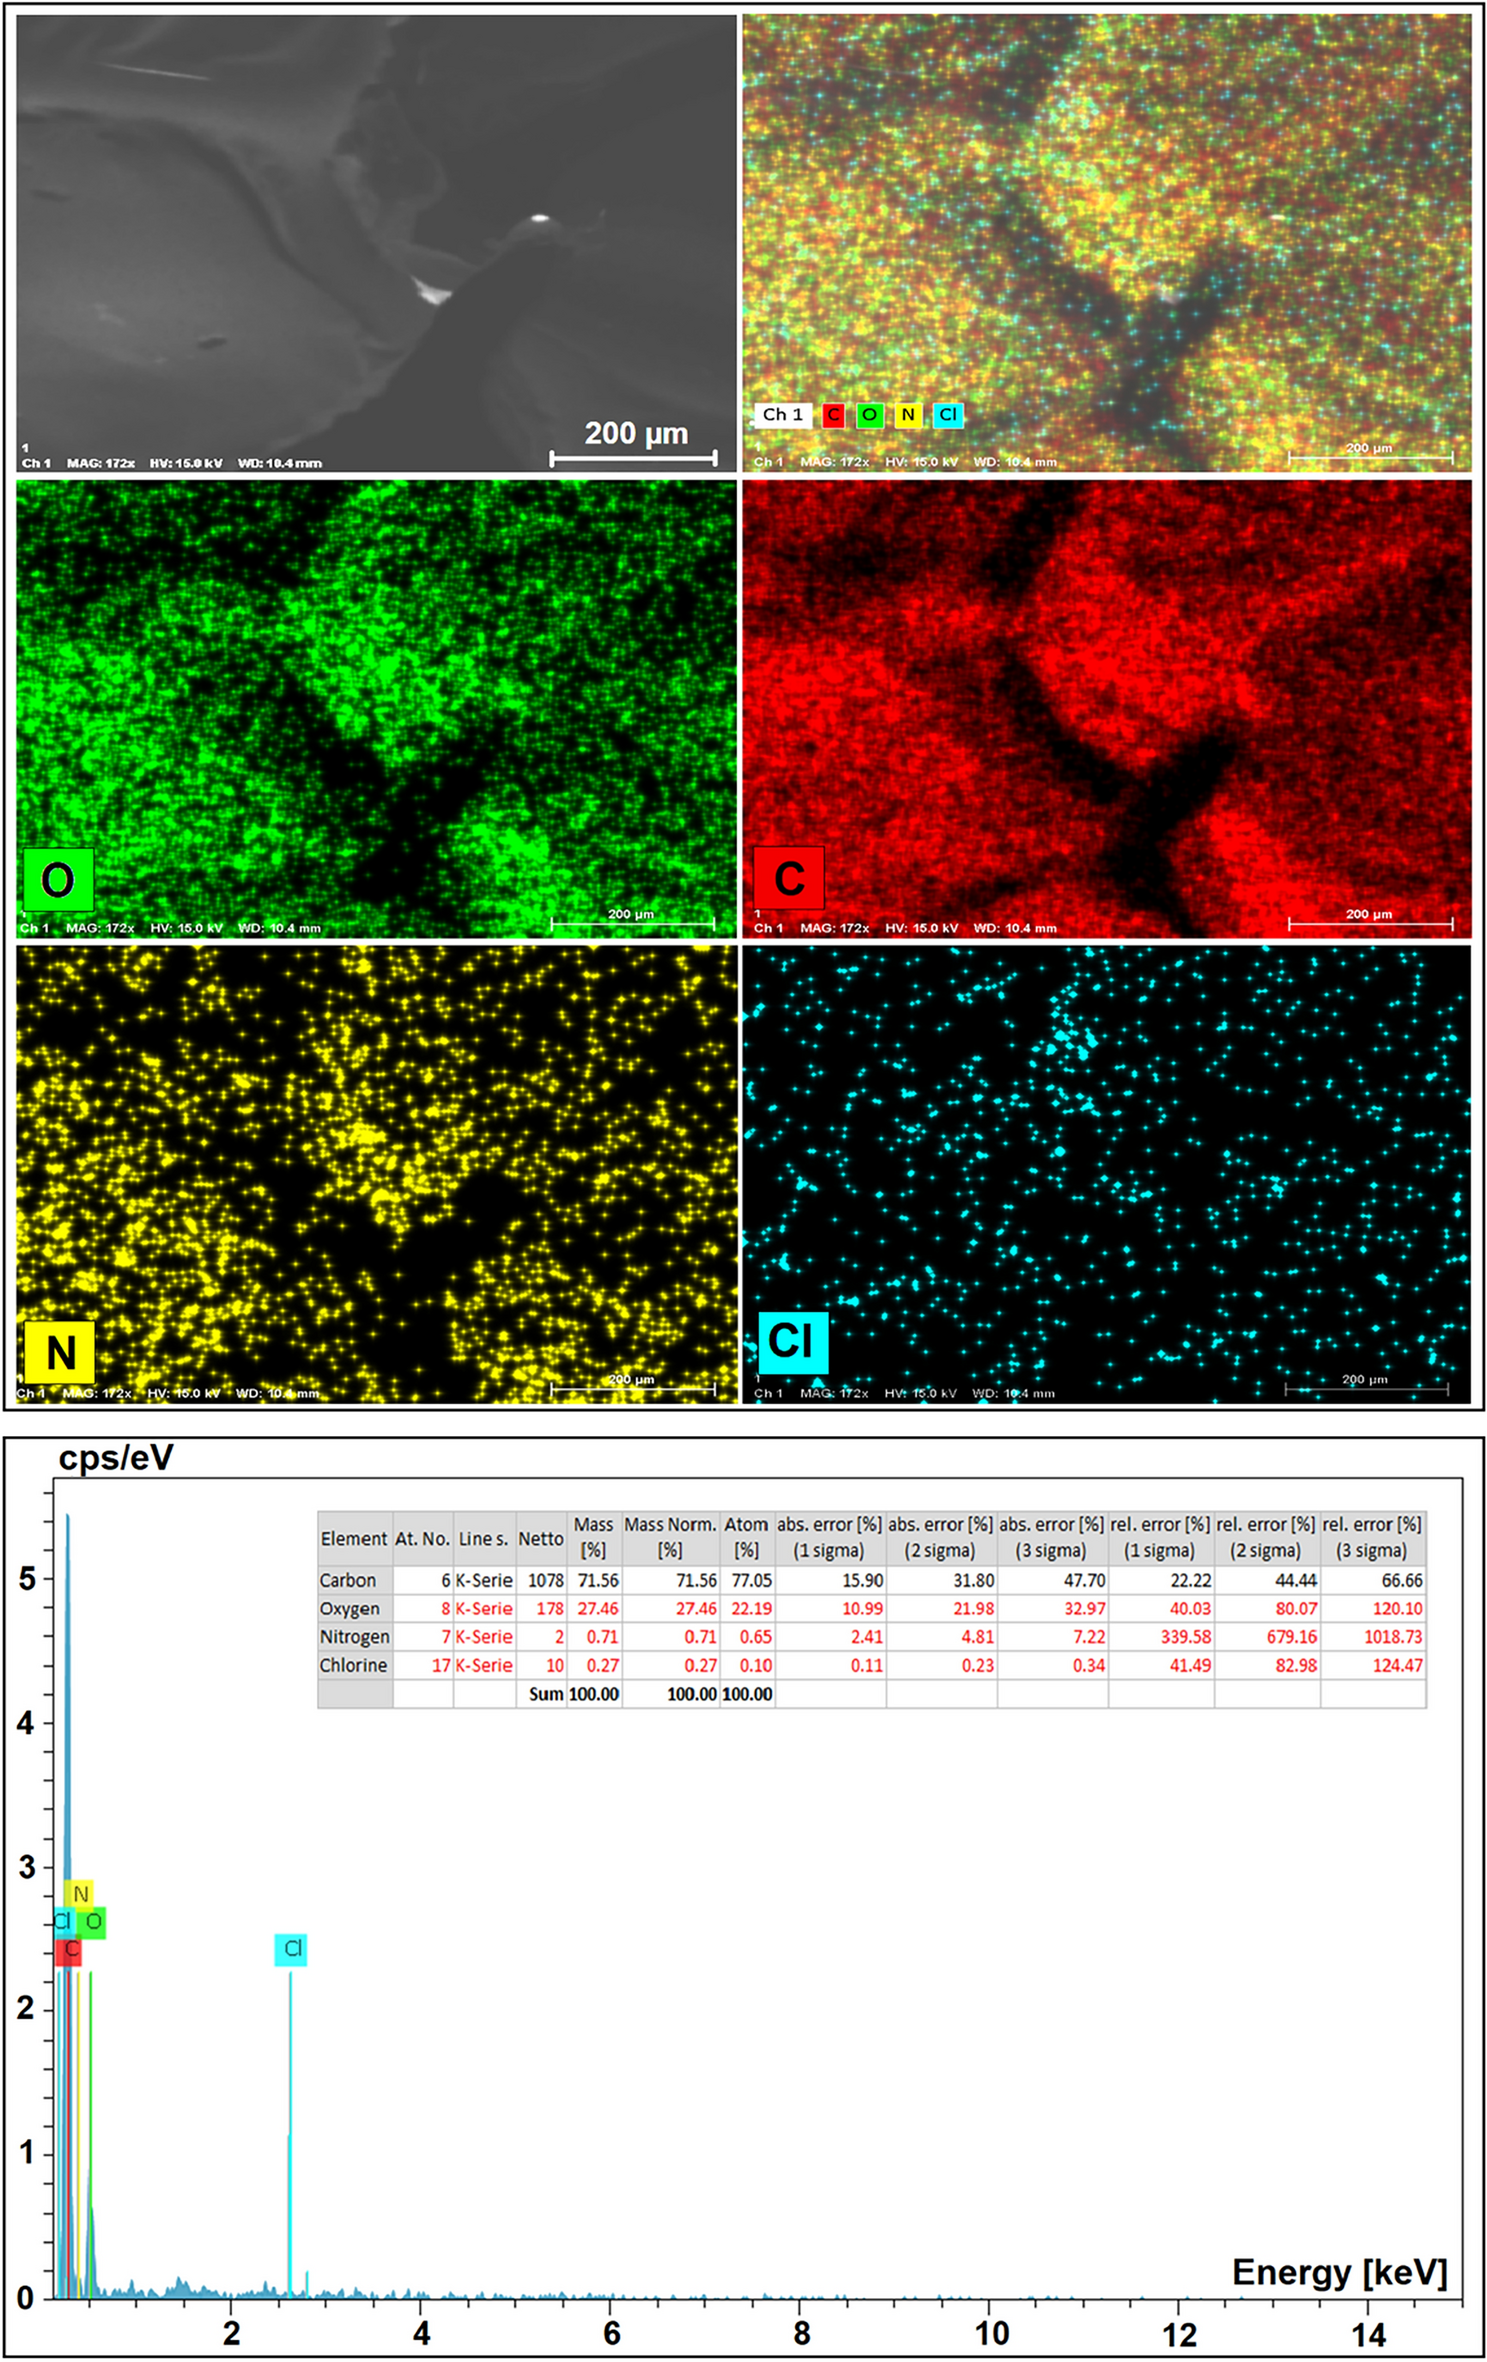This screenshot has width=1487, height=2362.
Task: Select the cyan Cl swatch in composite legend
Action: [x=947, y=415]
